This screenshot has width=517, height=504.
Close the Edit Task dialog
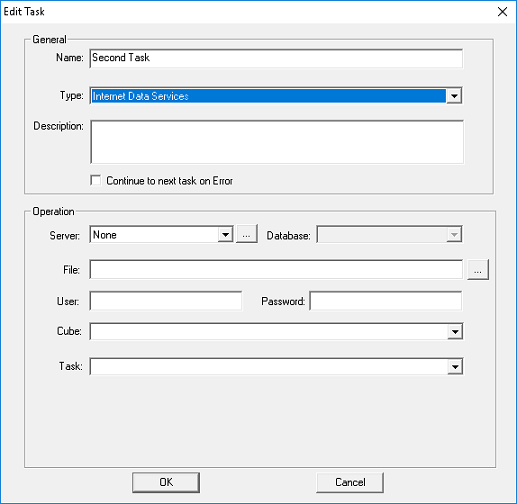[x=502, y=12]
